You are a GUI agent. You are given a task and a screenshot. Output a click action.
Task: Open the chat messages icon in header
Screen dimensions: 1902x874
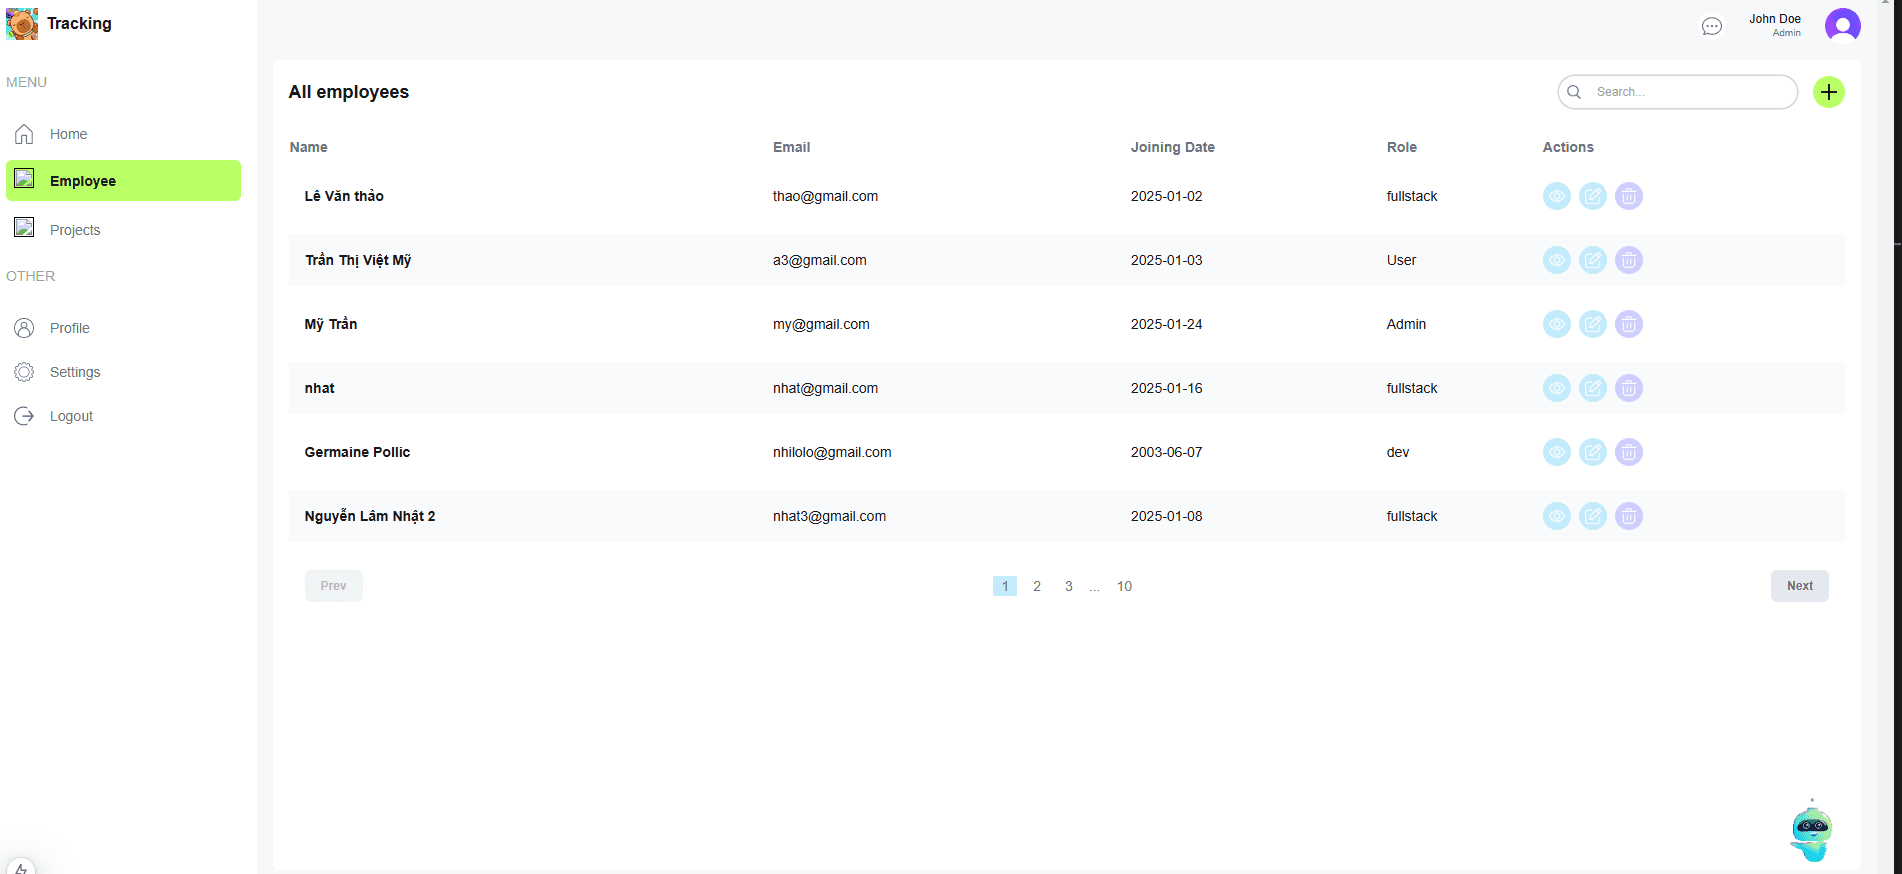click(1711, 26)
